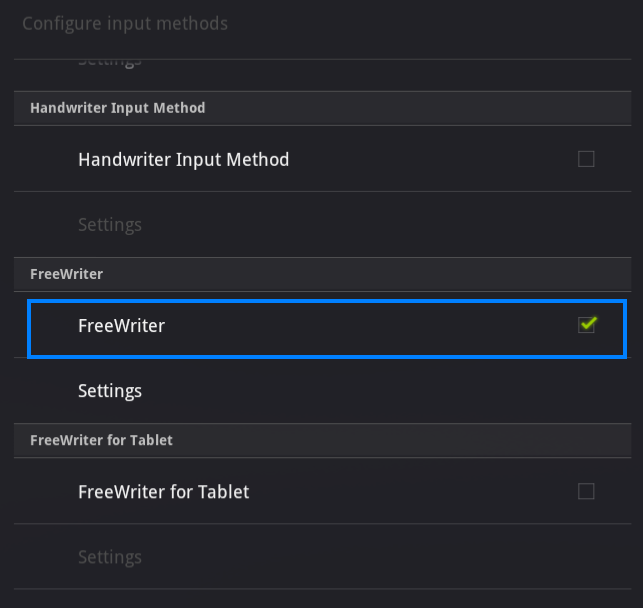Enable the Handwriter Input Method checkbox

point(586,159)
